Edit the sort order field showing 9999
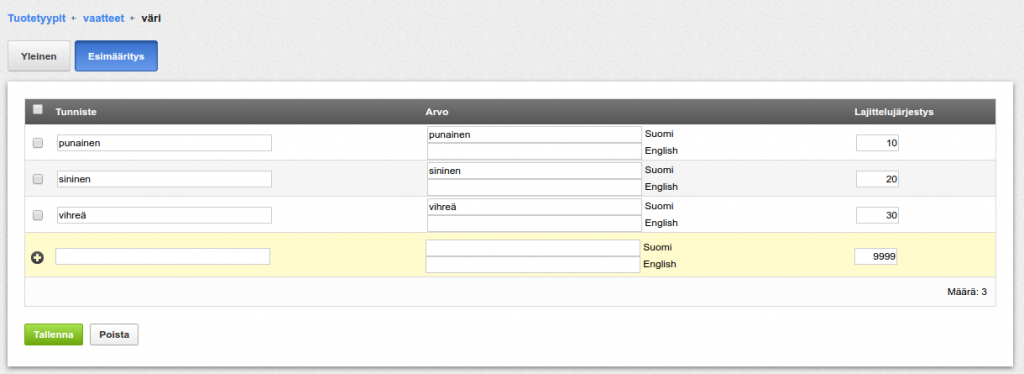This screenshot has width=1024, height=374. coord(876,257)
